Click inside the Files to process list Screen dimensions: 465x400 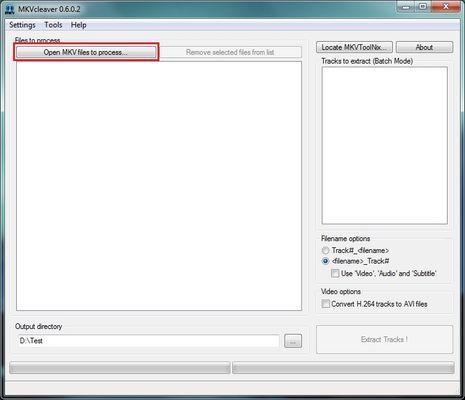tap(159, 186)
